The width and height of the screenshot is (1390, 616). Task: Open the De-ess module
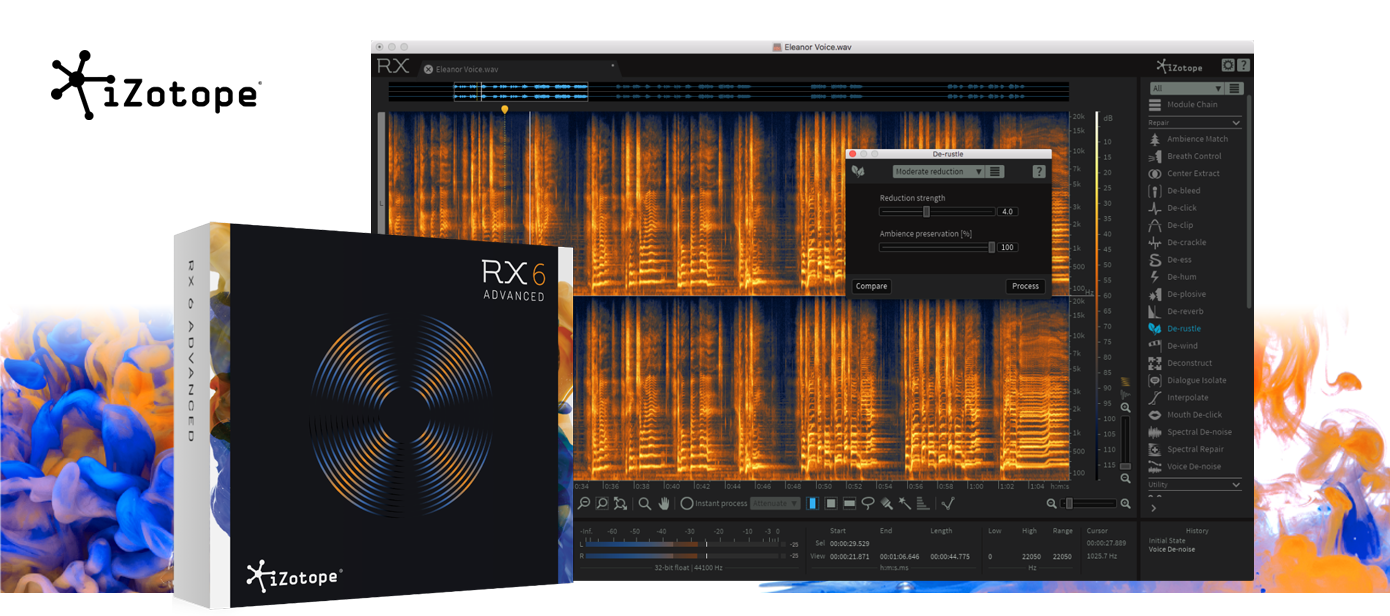point(1171,260)
